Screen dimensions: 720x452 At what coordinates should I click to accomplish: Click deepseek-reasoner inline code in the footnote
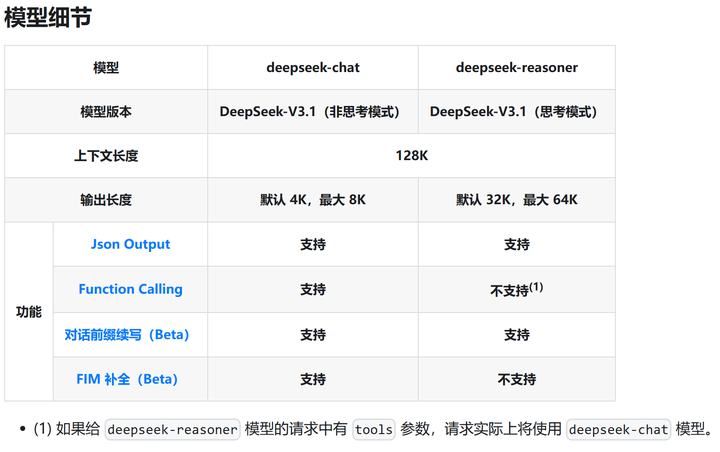(x=172, y=430)
